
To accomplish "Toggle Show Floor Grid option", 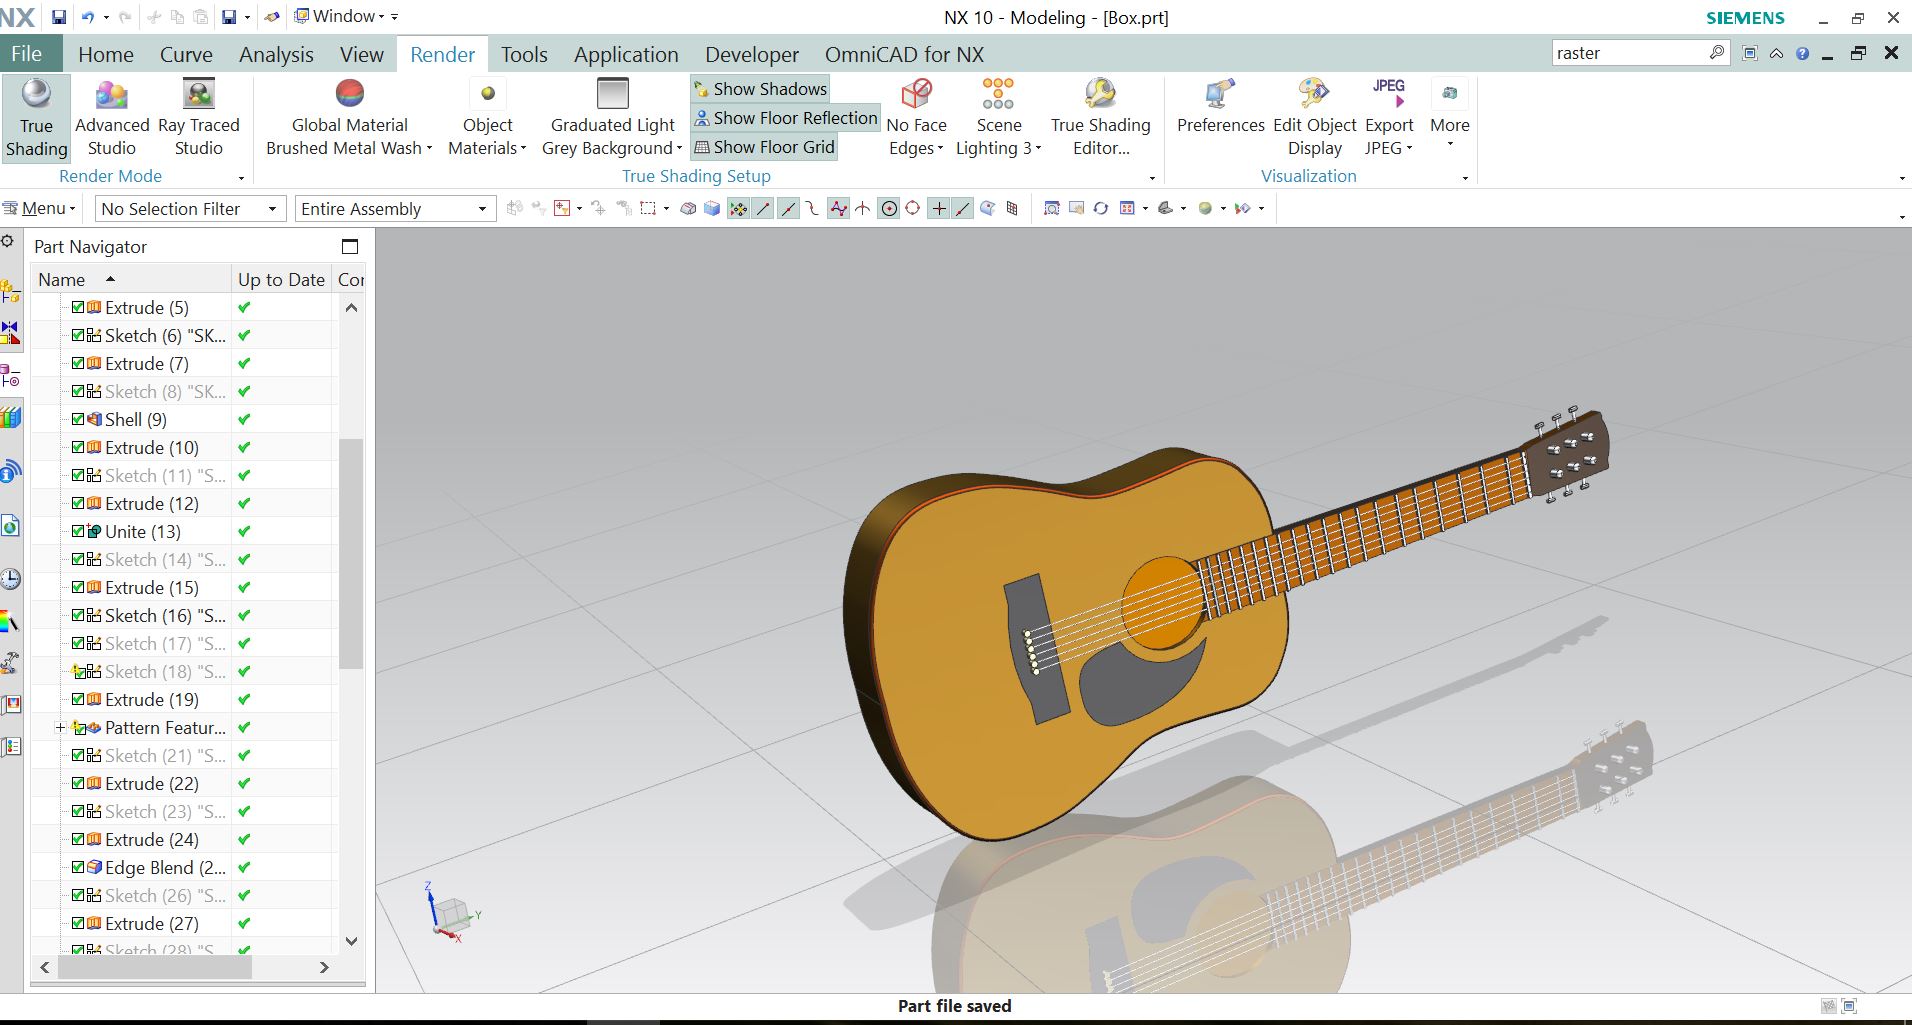I will (x=764, y=147).
